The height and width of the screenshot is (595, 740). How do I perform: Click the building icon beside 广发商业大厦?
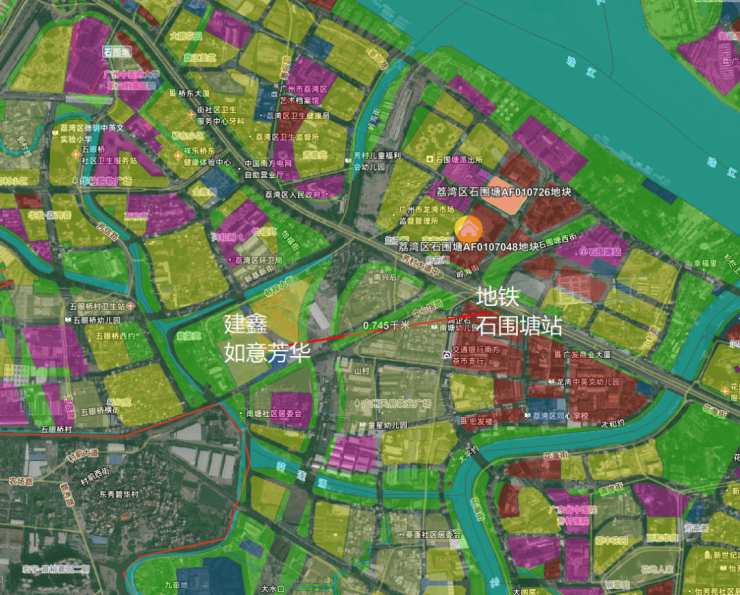pyautogui.click(x=558, y=354)
